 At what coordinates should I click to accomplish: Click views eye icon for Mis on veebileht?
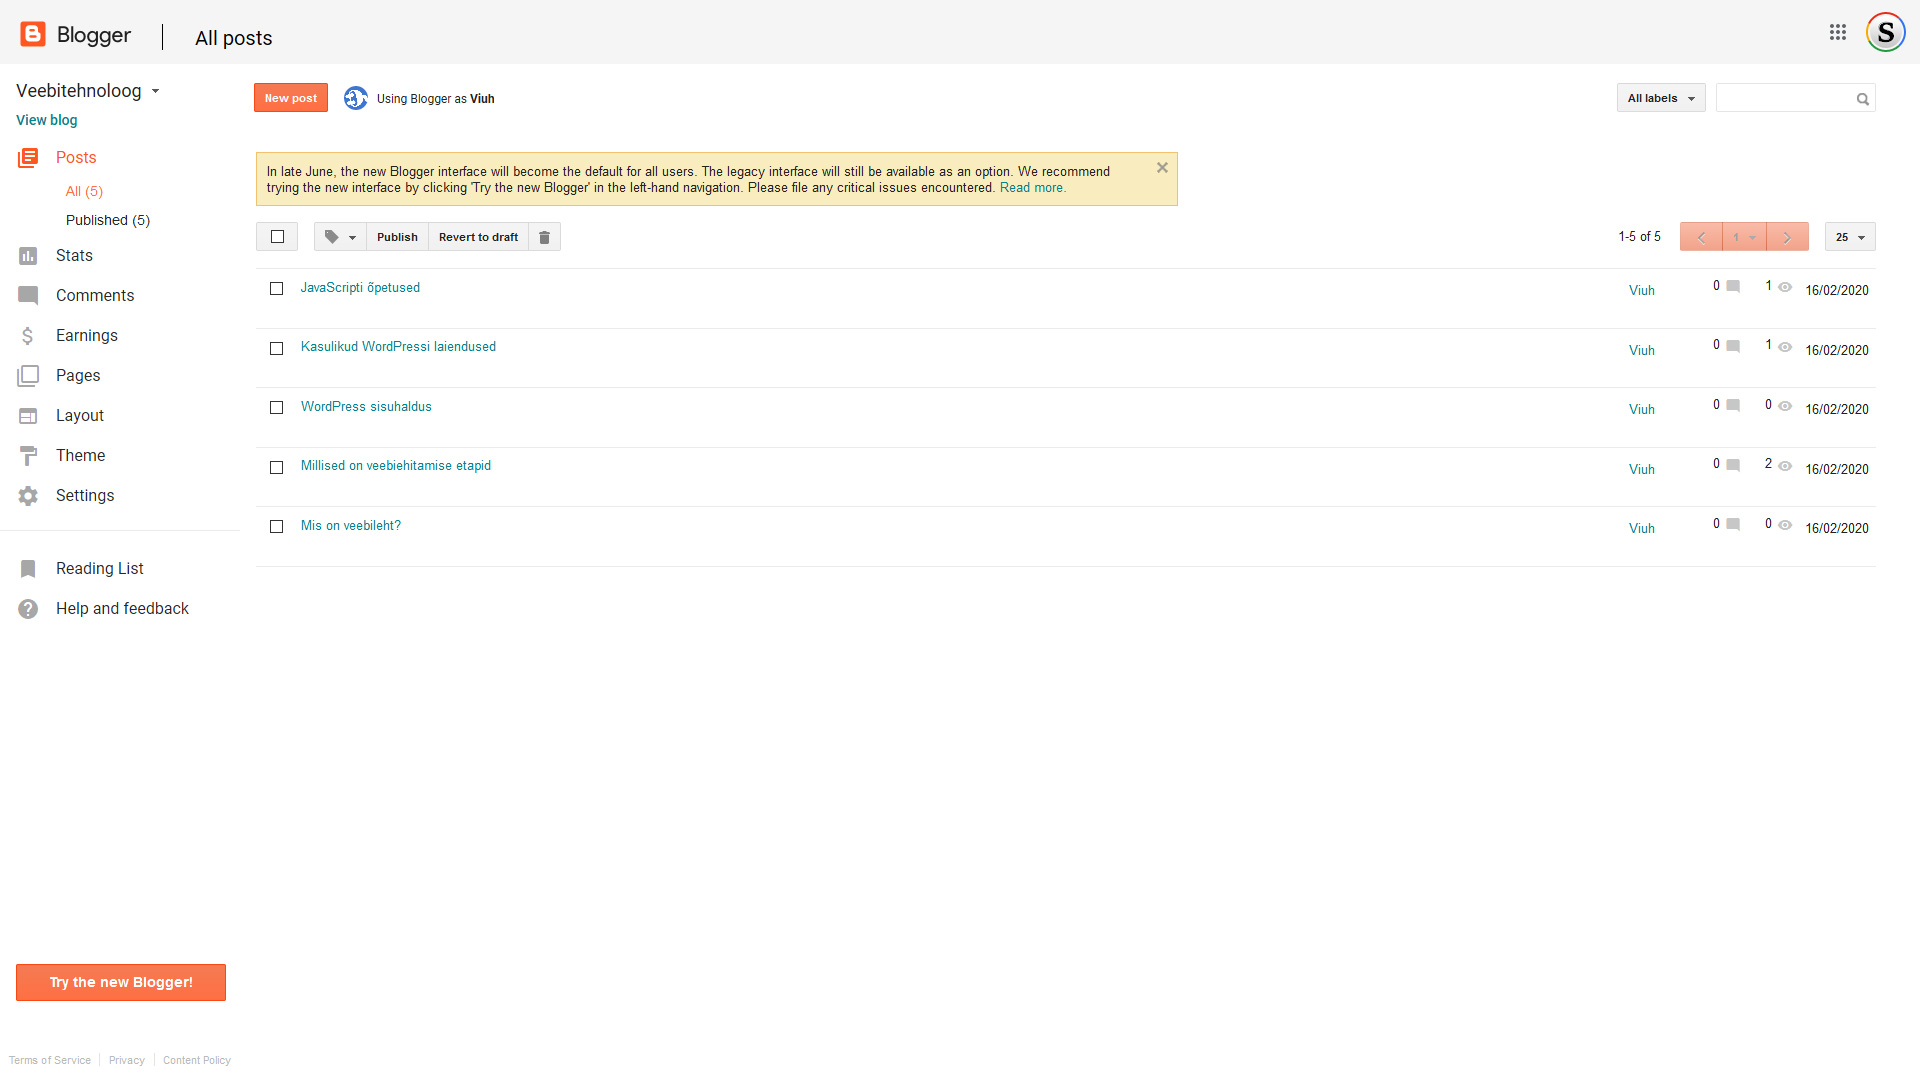tap(1785, 525)
